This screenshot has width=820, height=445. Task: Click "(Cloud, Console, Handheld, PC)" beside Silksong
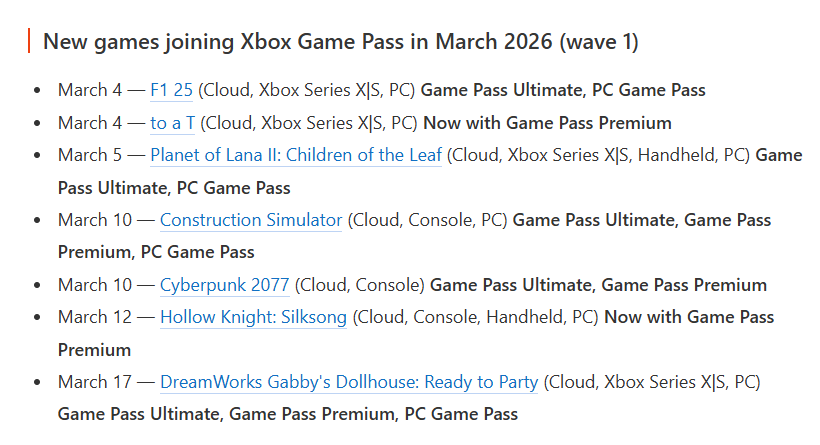[475, 317]
